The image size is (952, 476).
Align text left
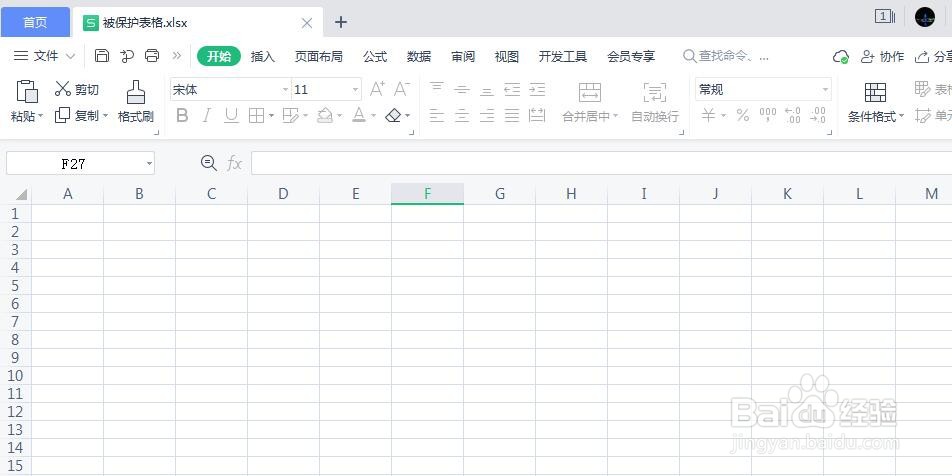click(437, 115)
